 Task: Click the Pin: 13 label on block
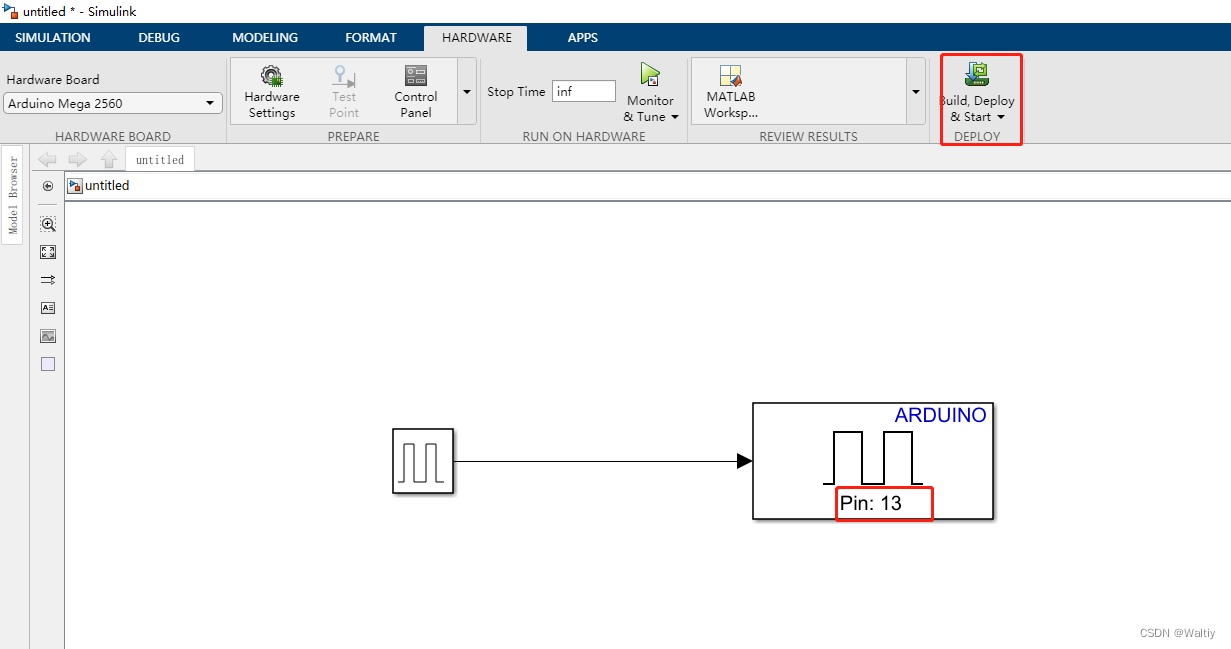coord(871,503)
